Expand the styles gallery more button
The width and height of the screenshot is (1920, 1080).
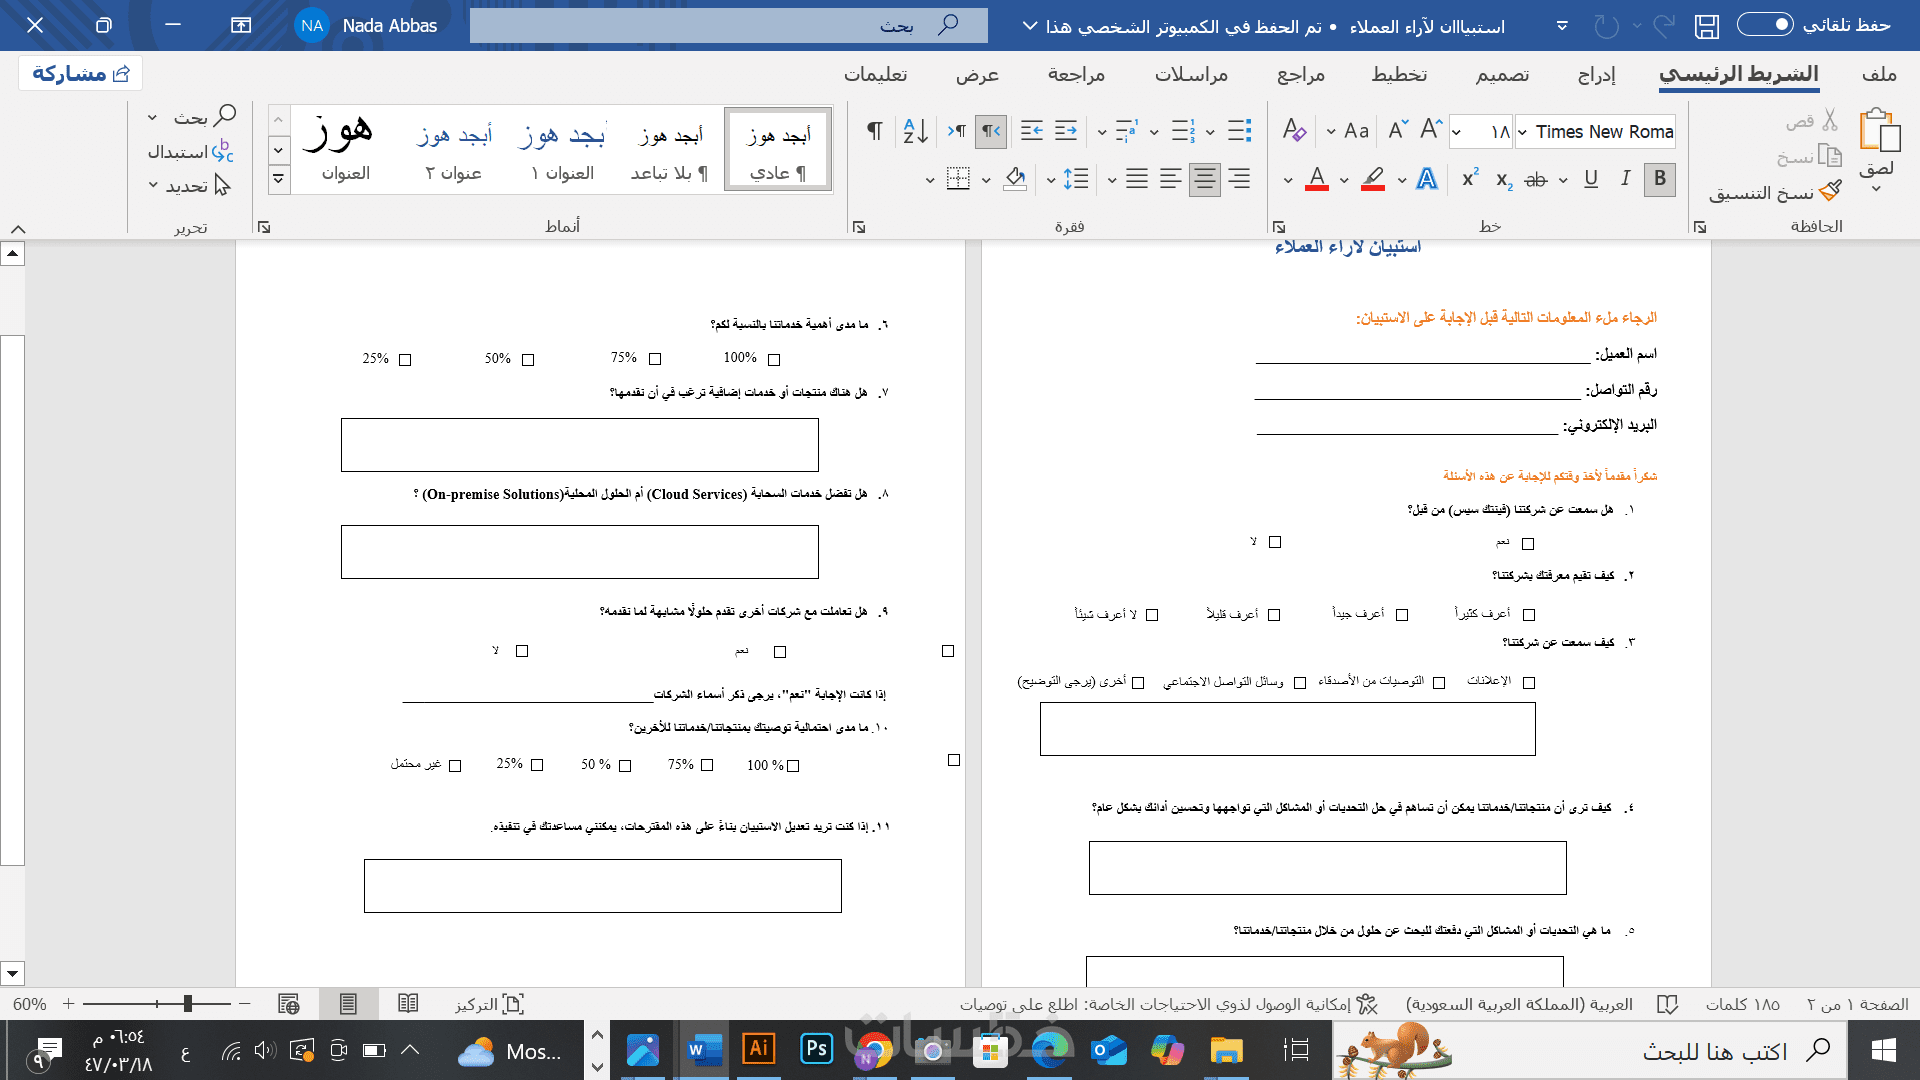278,180
